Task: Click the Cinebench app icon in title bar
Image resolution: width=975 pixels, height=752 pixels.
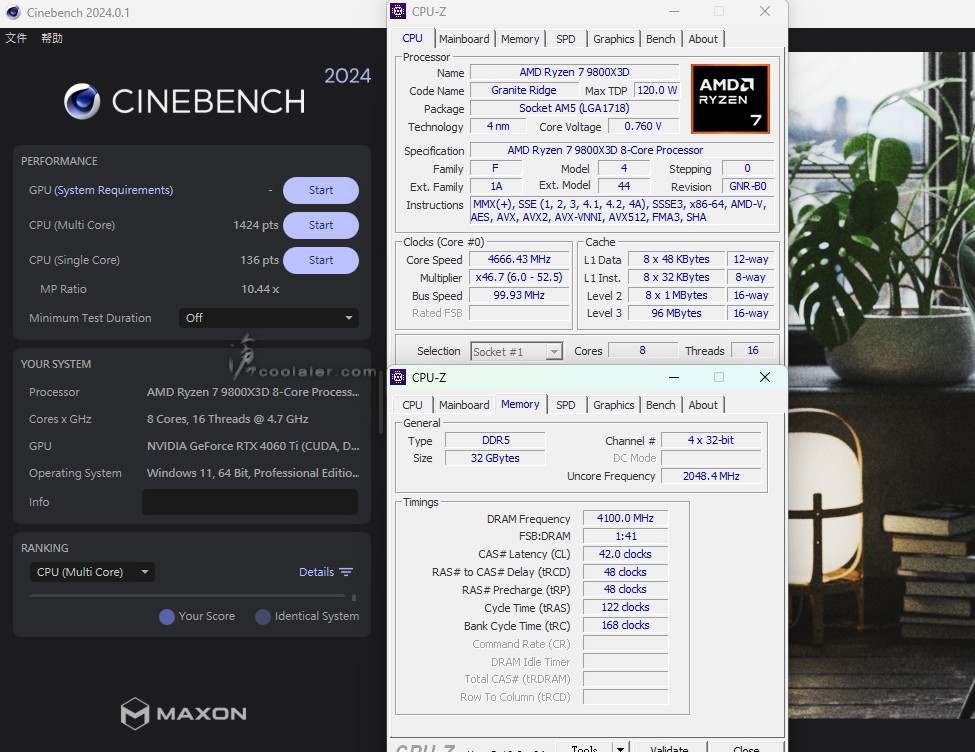Action: [13, 12]
